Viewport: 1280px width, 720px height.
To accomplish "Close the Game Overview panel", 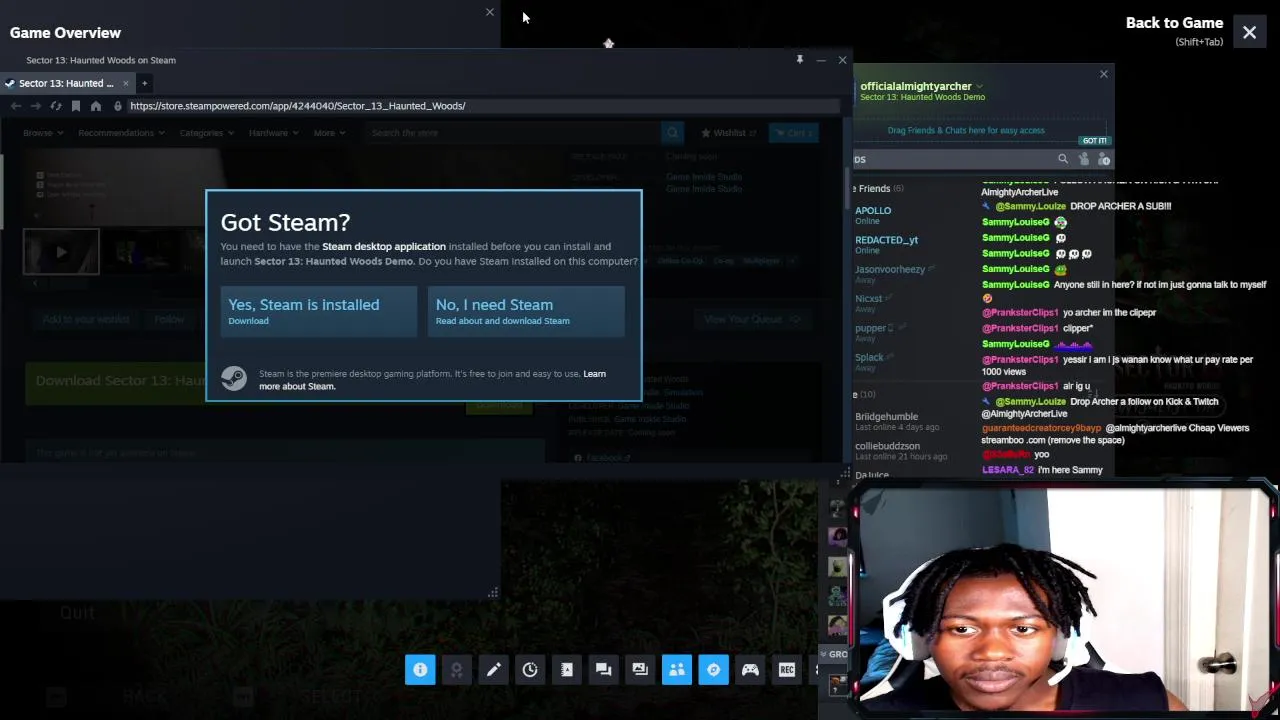I will point(490,12).
